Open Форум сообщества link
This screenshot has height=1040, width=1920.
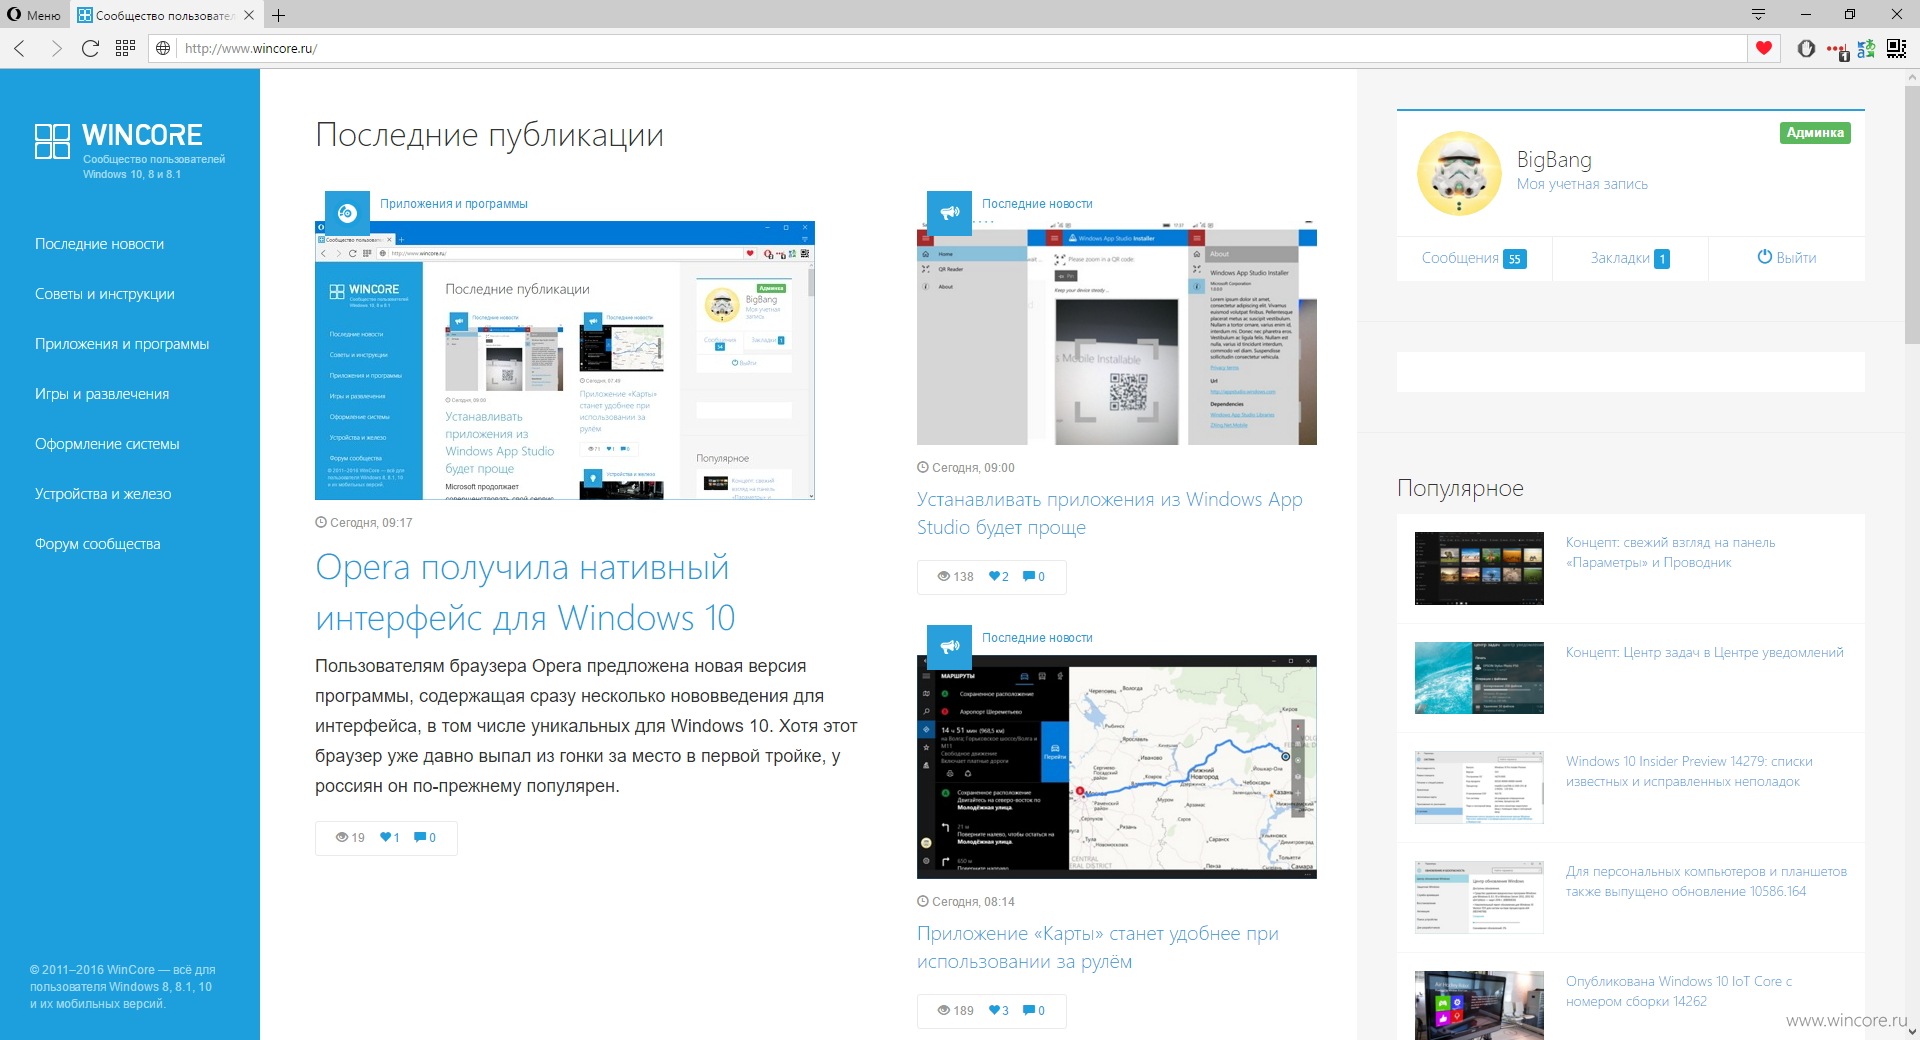tap(97, 544)
